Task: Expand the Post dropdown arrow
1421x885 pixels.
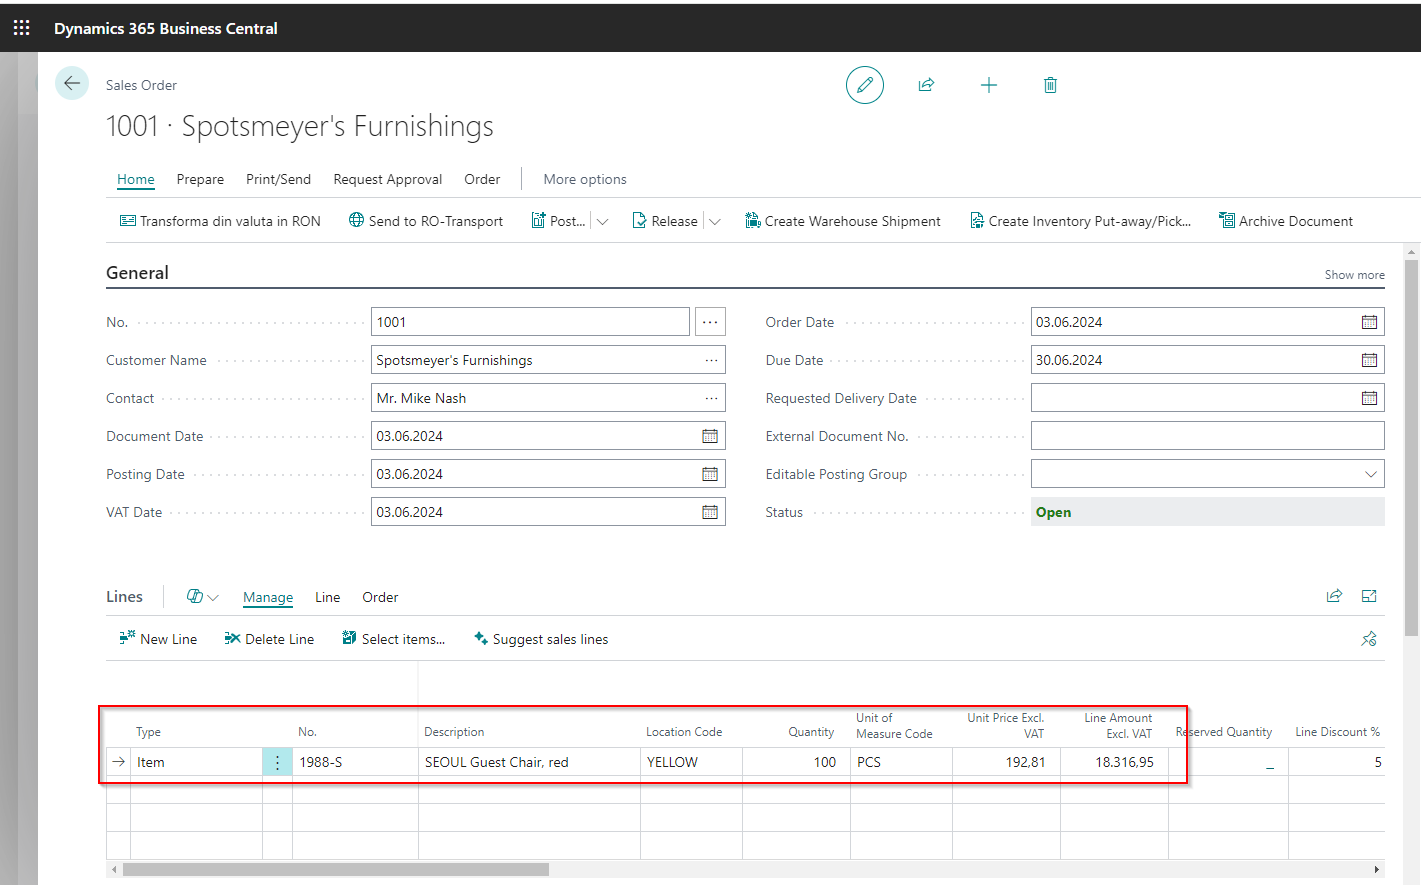Action: click(x=602, y=222)
